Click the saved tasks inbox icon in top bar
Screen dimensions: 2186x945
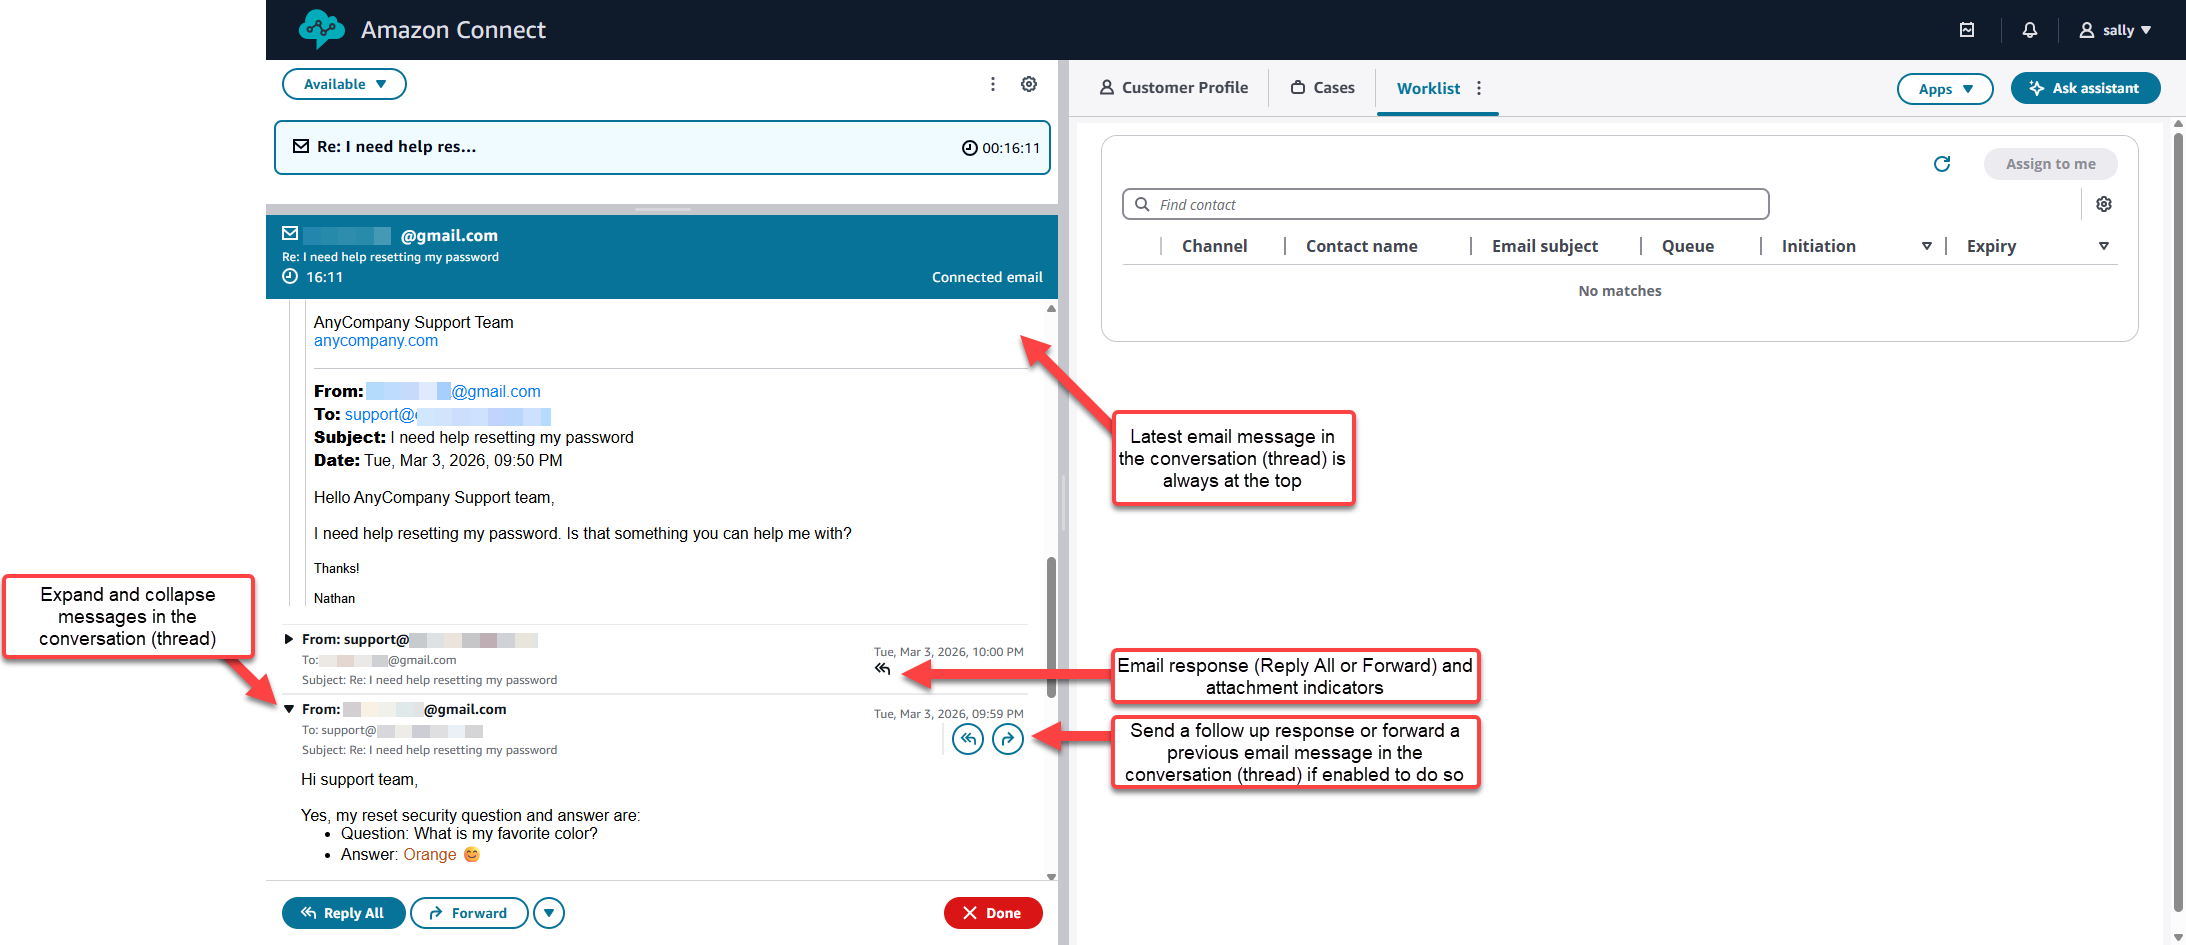1967,29
